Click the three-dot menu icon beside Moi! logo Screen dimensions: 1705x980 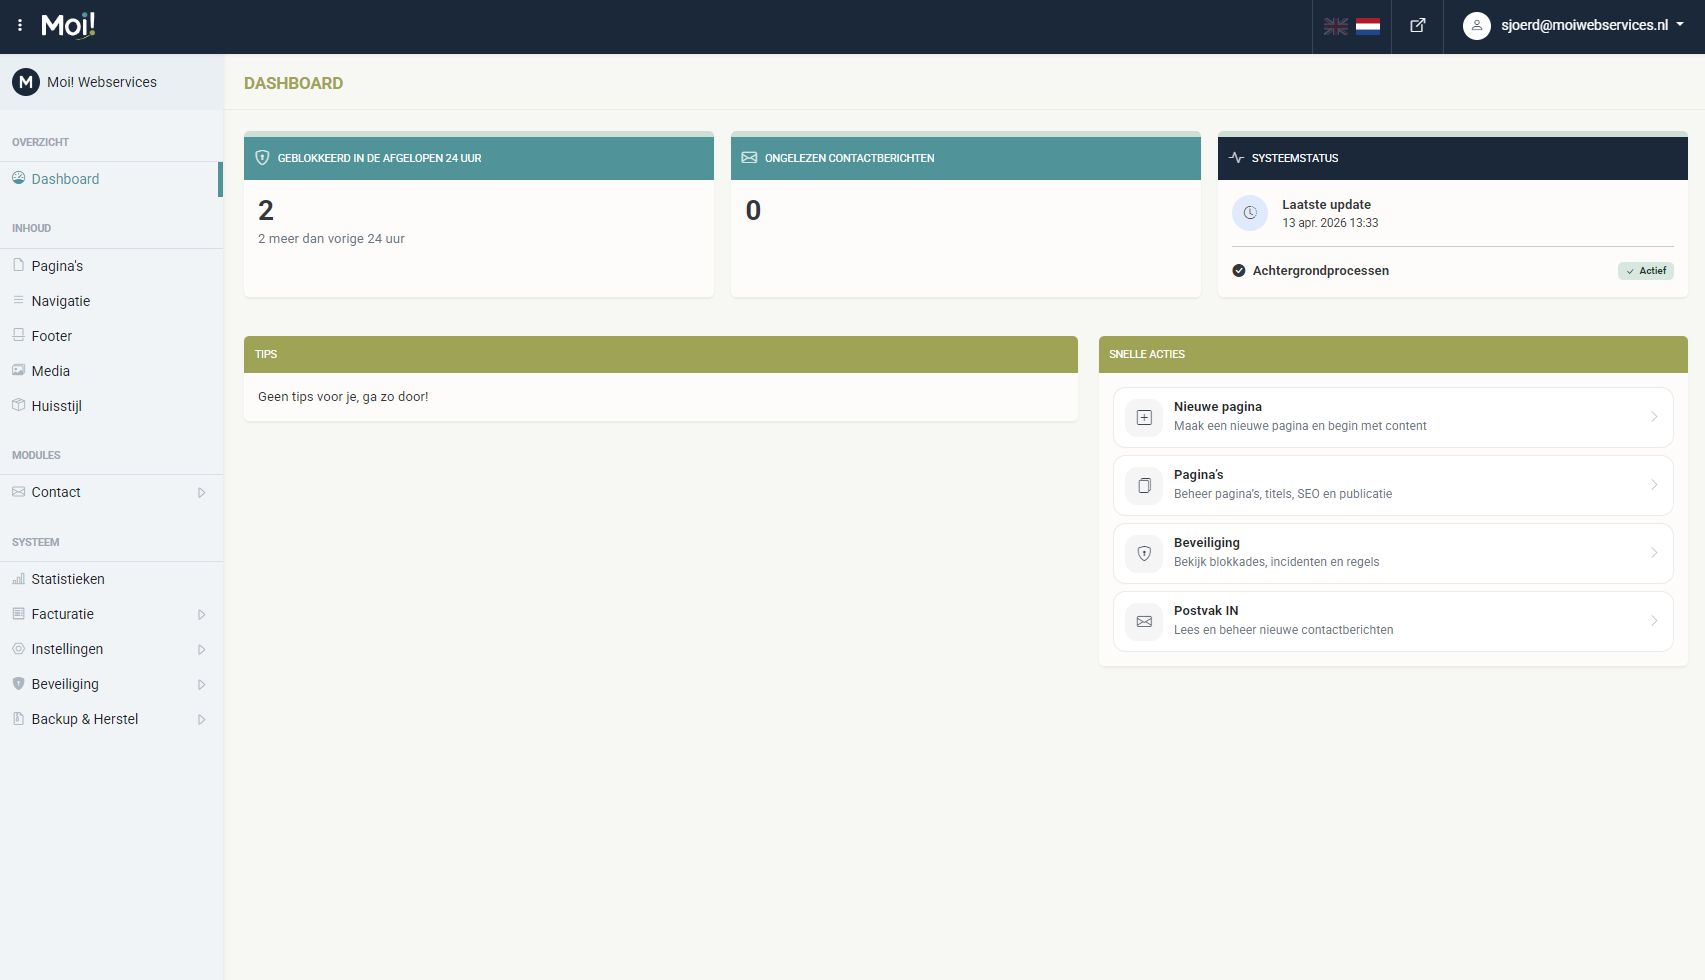(x=20, y=26)
